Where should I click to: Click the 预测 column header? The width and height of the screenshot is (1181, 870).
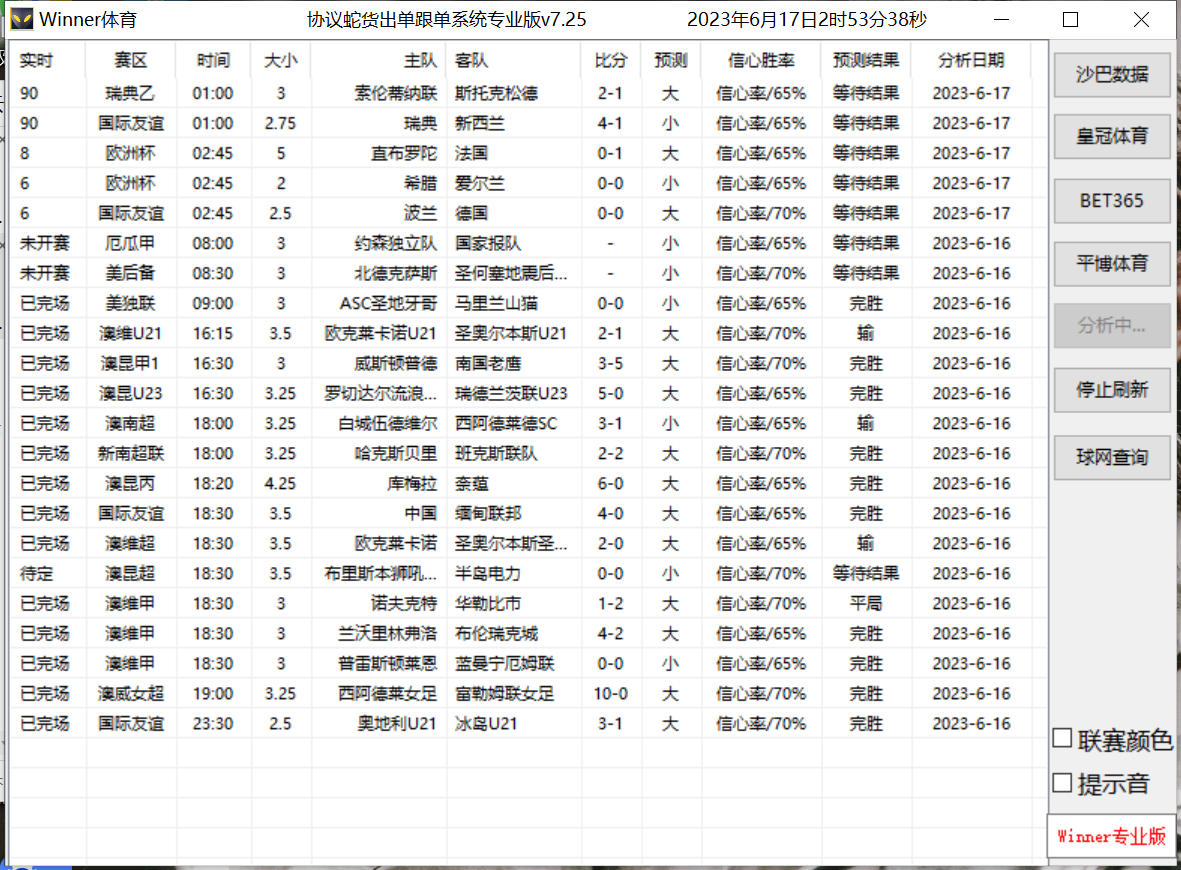click(x=670, y=60)
